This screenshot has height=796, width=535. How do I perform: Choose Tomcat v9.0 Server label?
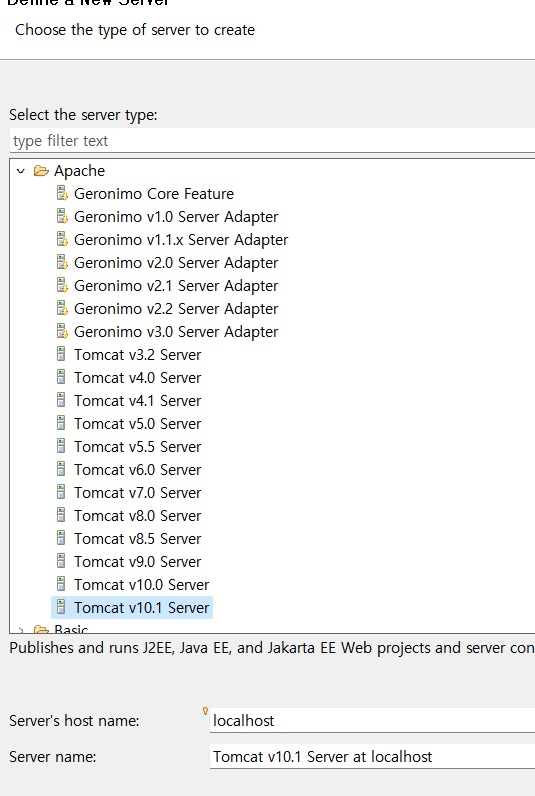point(138,561)
